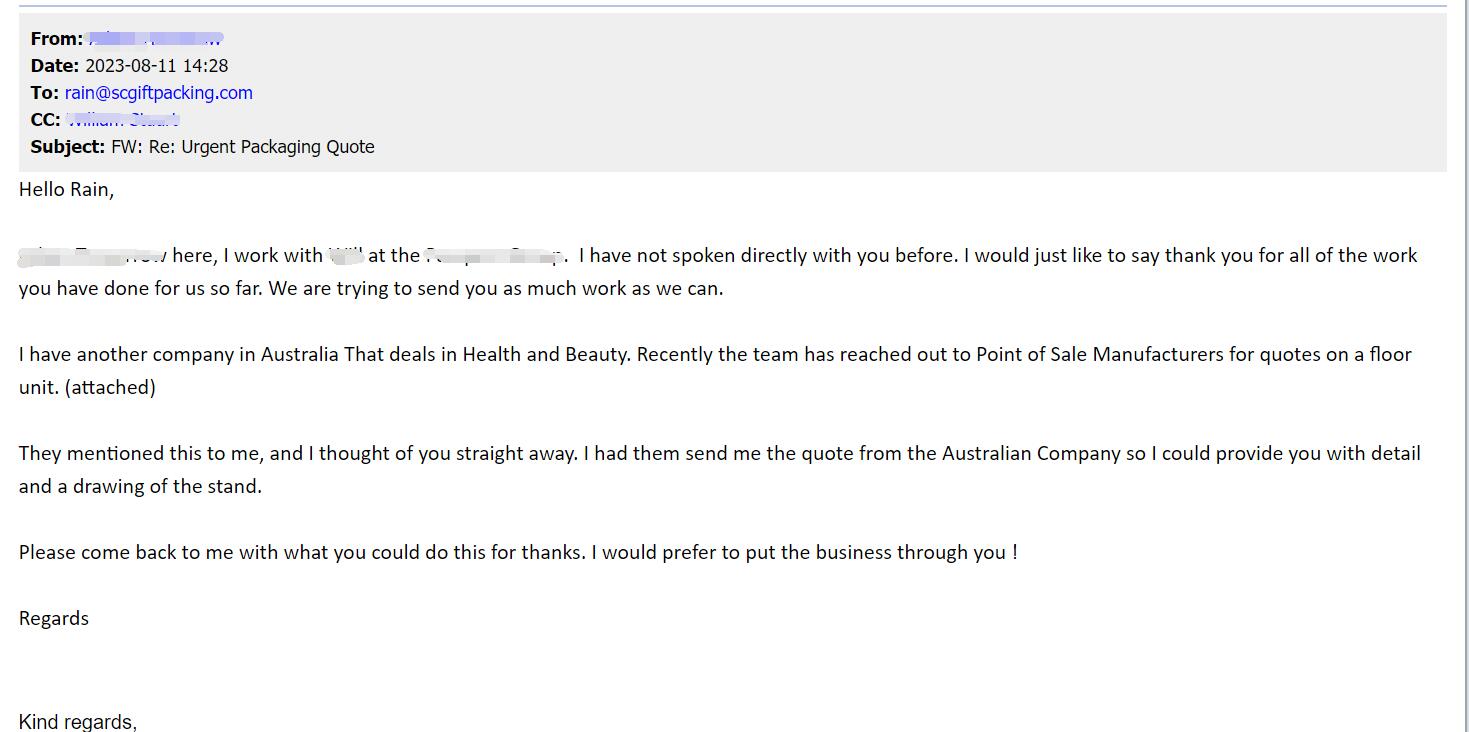This screenshot has height=732, width=1469.
Task: Click the text and a drawing of the stand
Action: tap(140, 487)
